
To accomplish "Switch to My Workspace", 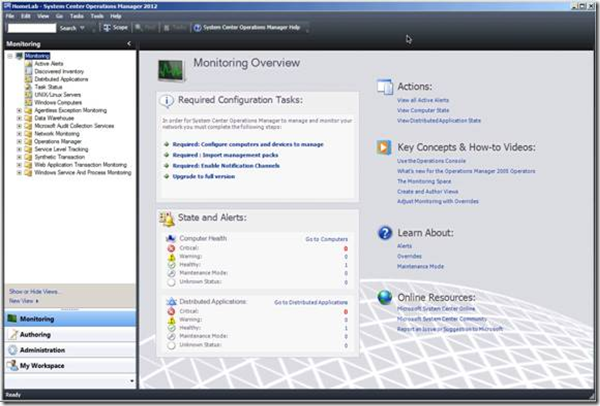I will coord(70,366).
